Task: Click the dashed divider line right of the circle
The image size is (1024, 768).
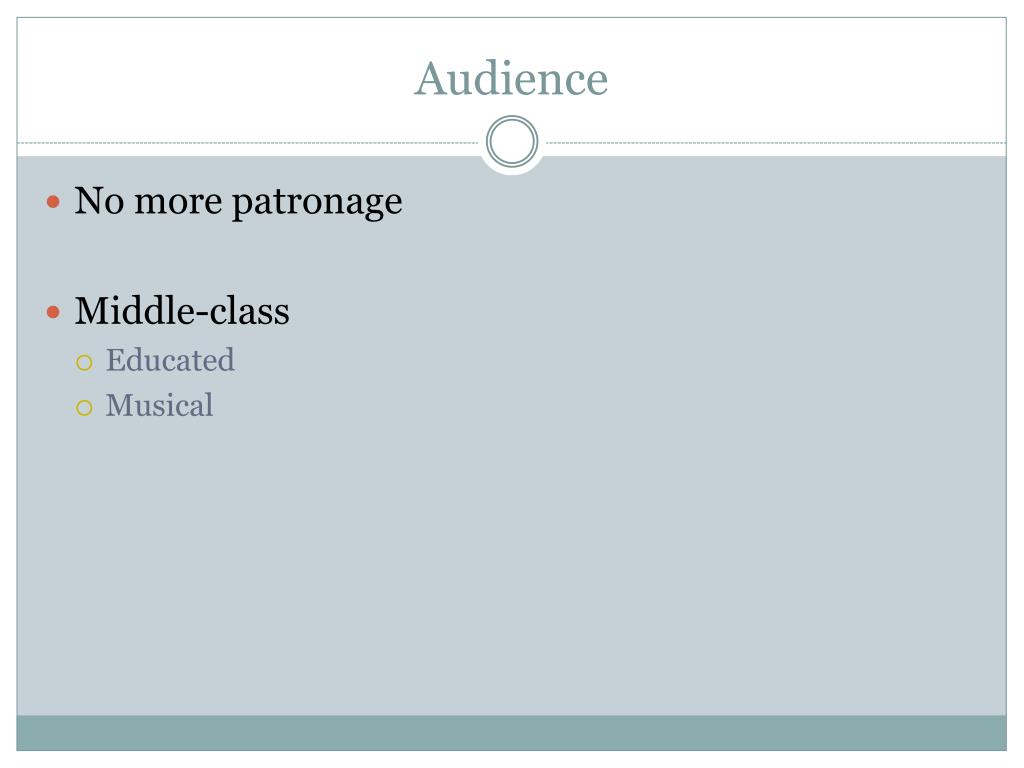Action: pos(776,142)
